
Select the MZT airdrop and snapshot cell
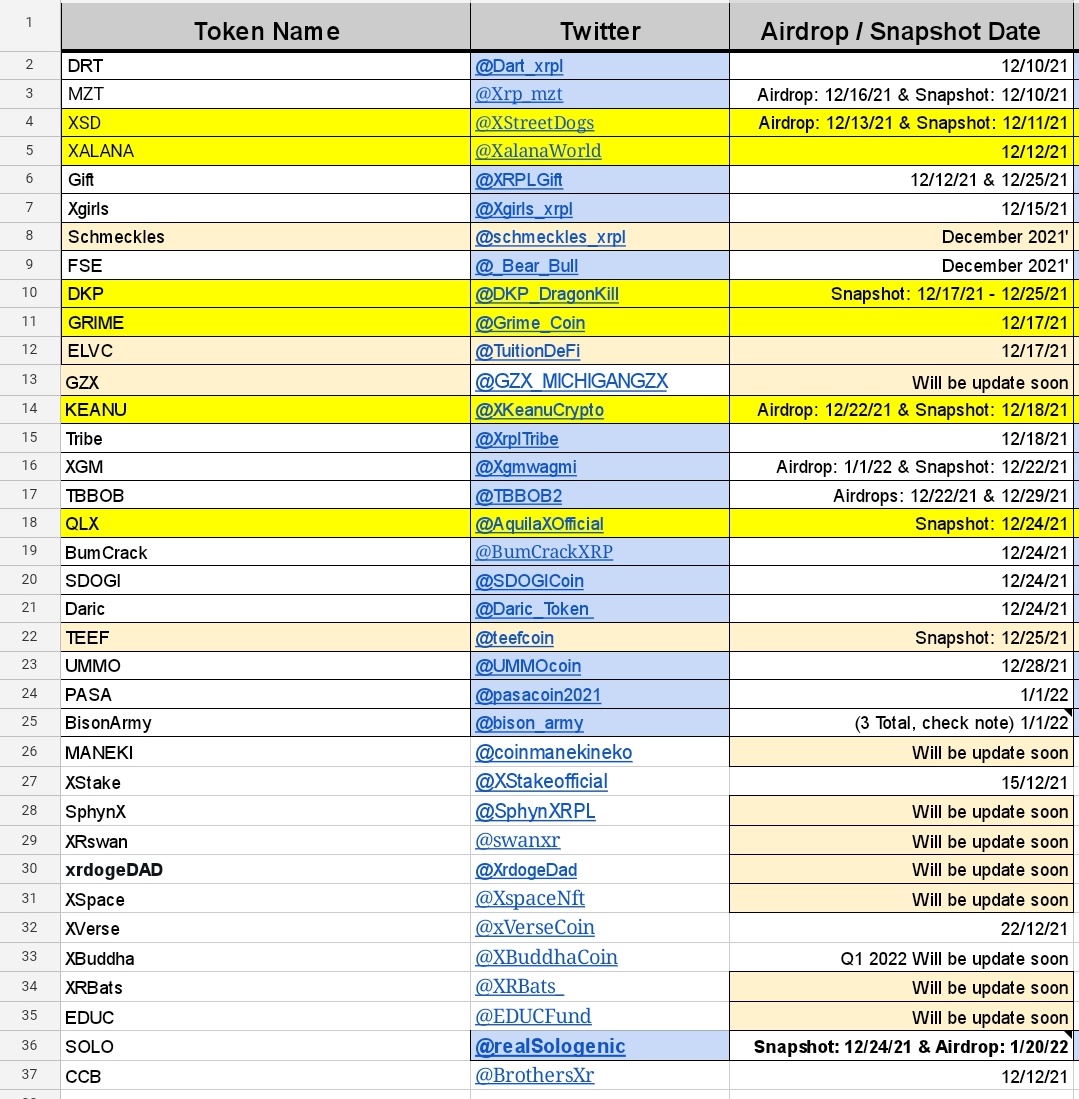point(901,94)
